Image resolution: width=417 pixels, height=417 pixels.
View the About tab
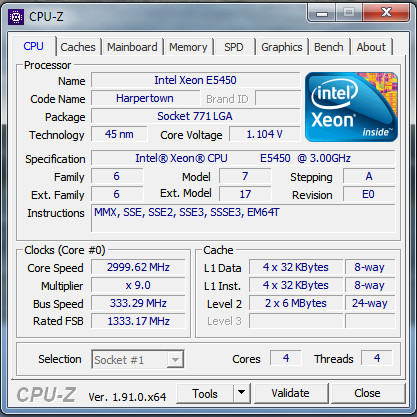371,47
